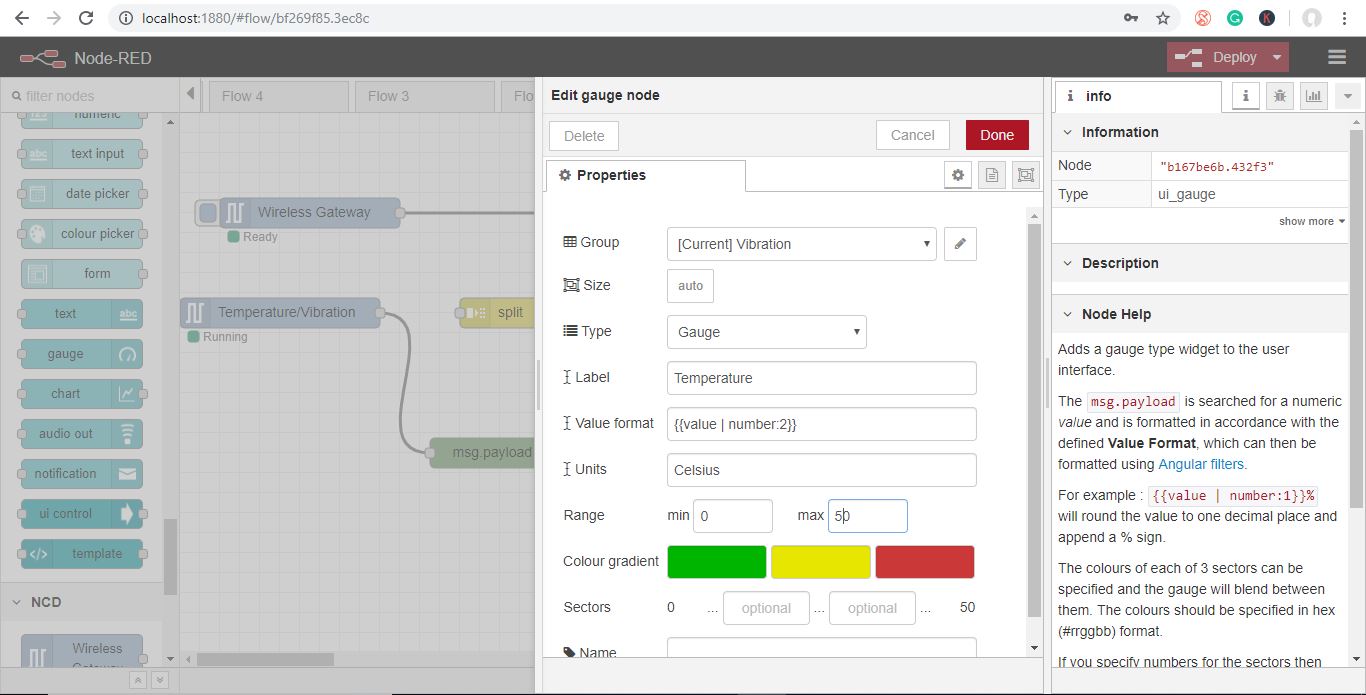Viewport: 1366px width, 695px height.
Task: Click the auto size button
Action: pos(690,286)
